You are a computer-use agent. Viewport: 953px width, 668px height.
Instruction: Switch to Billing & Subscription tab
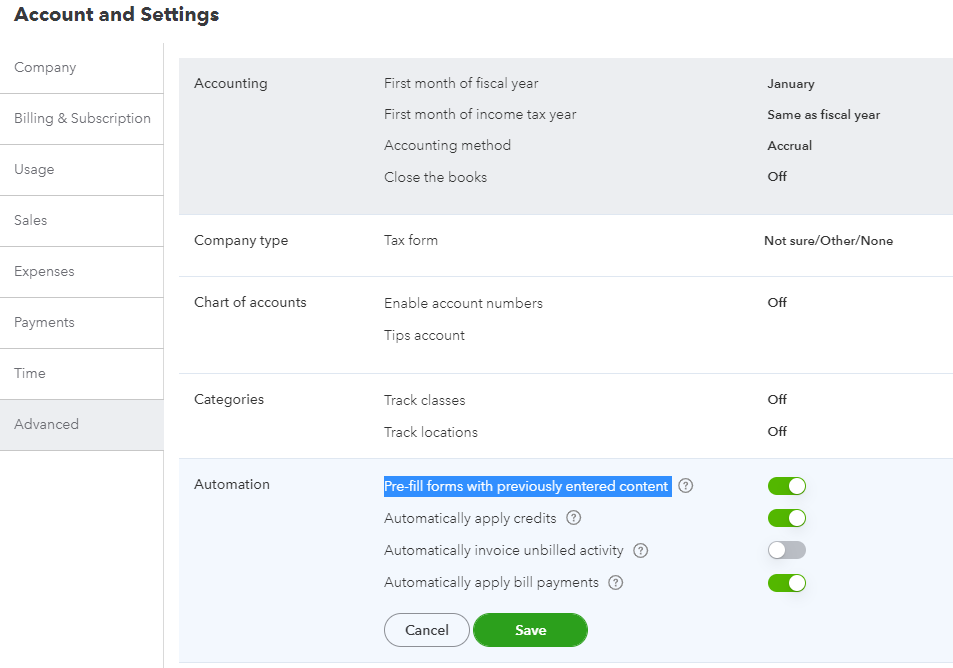point(82,119)
